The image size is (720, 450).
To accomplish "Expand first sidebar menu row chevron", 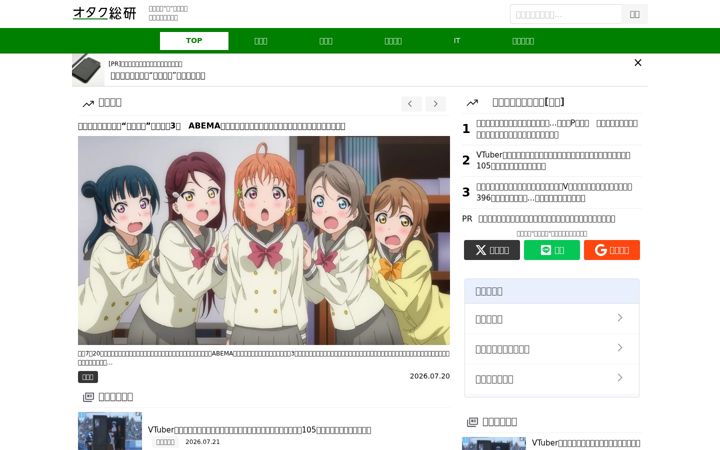I will [620, 318].
